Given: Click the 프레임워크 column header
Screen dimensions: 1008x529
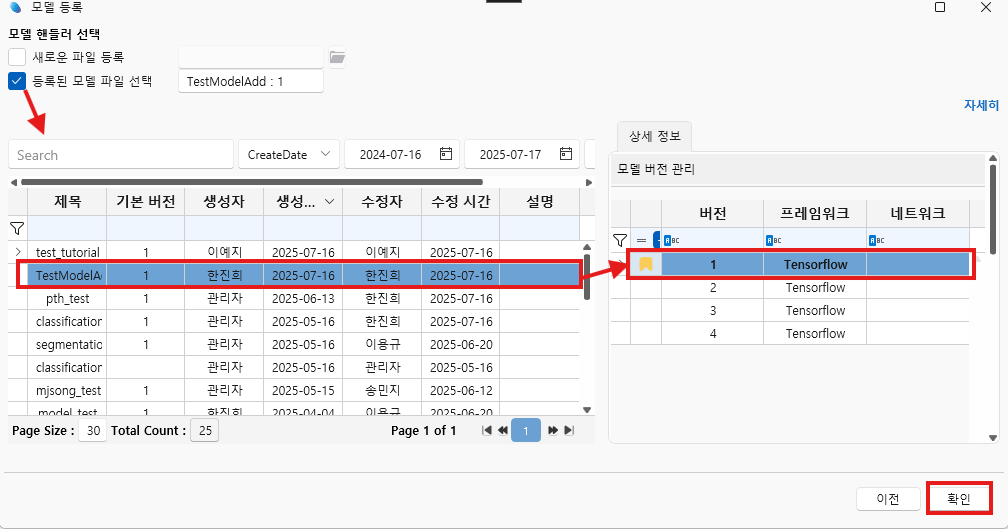Looking at the screenshot, I should (814, 213).
